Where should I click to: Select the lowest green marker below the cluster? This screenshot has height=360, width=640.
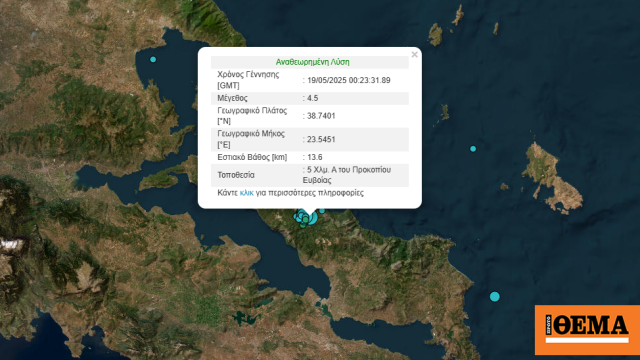(x=302, y=226)
